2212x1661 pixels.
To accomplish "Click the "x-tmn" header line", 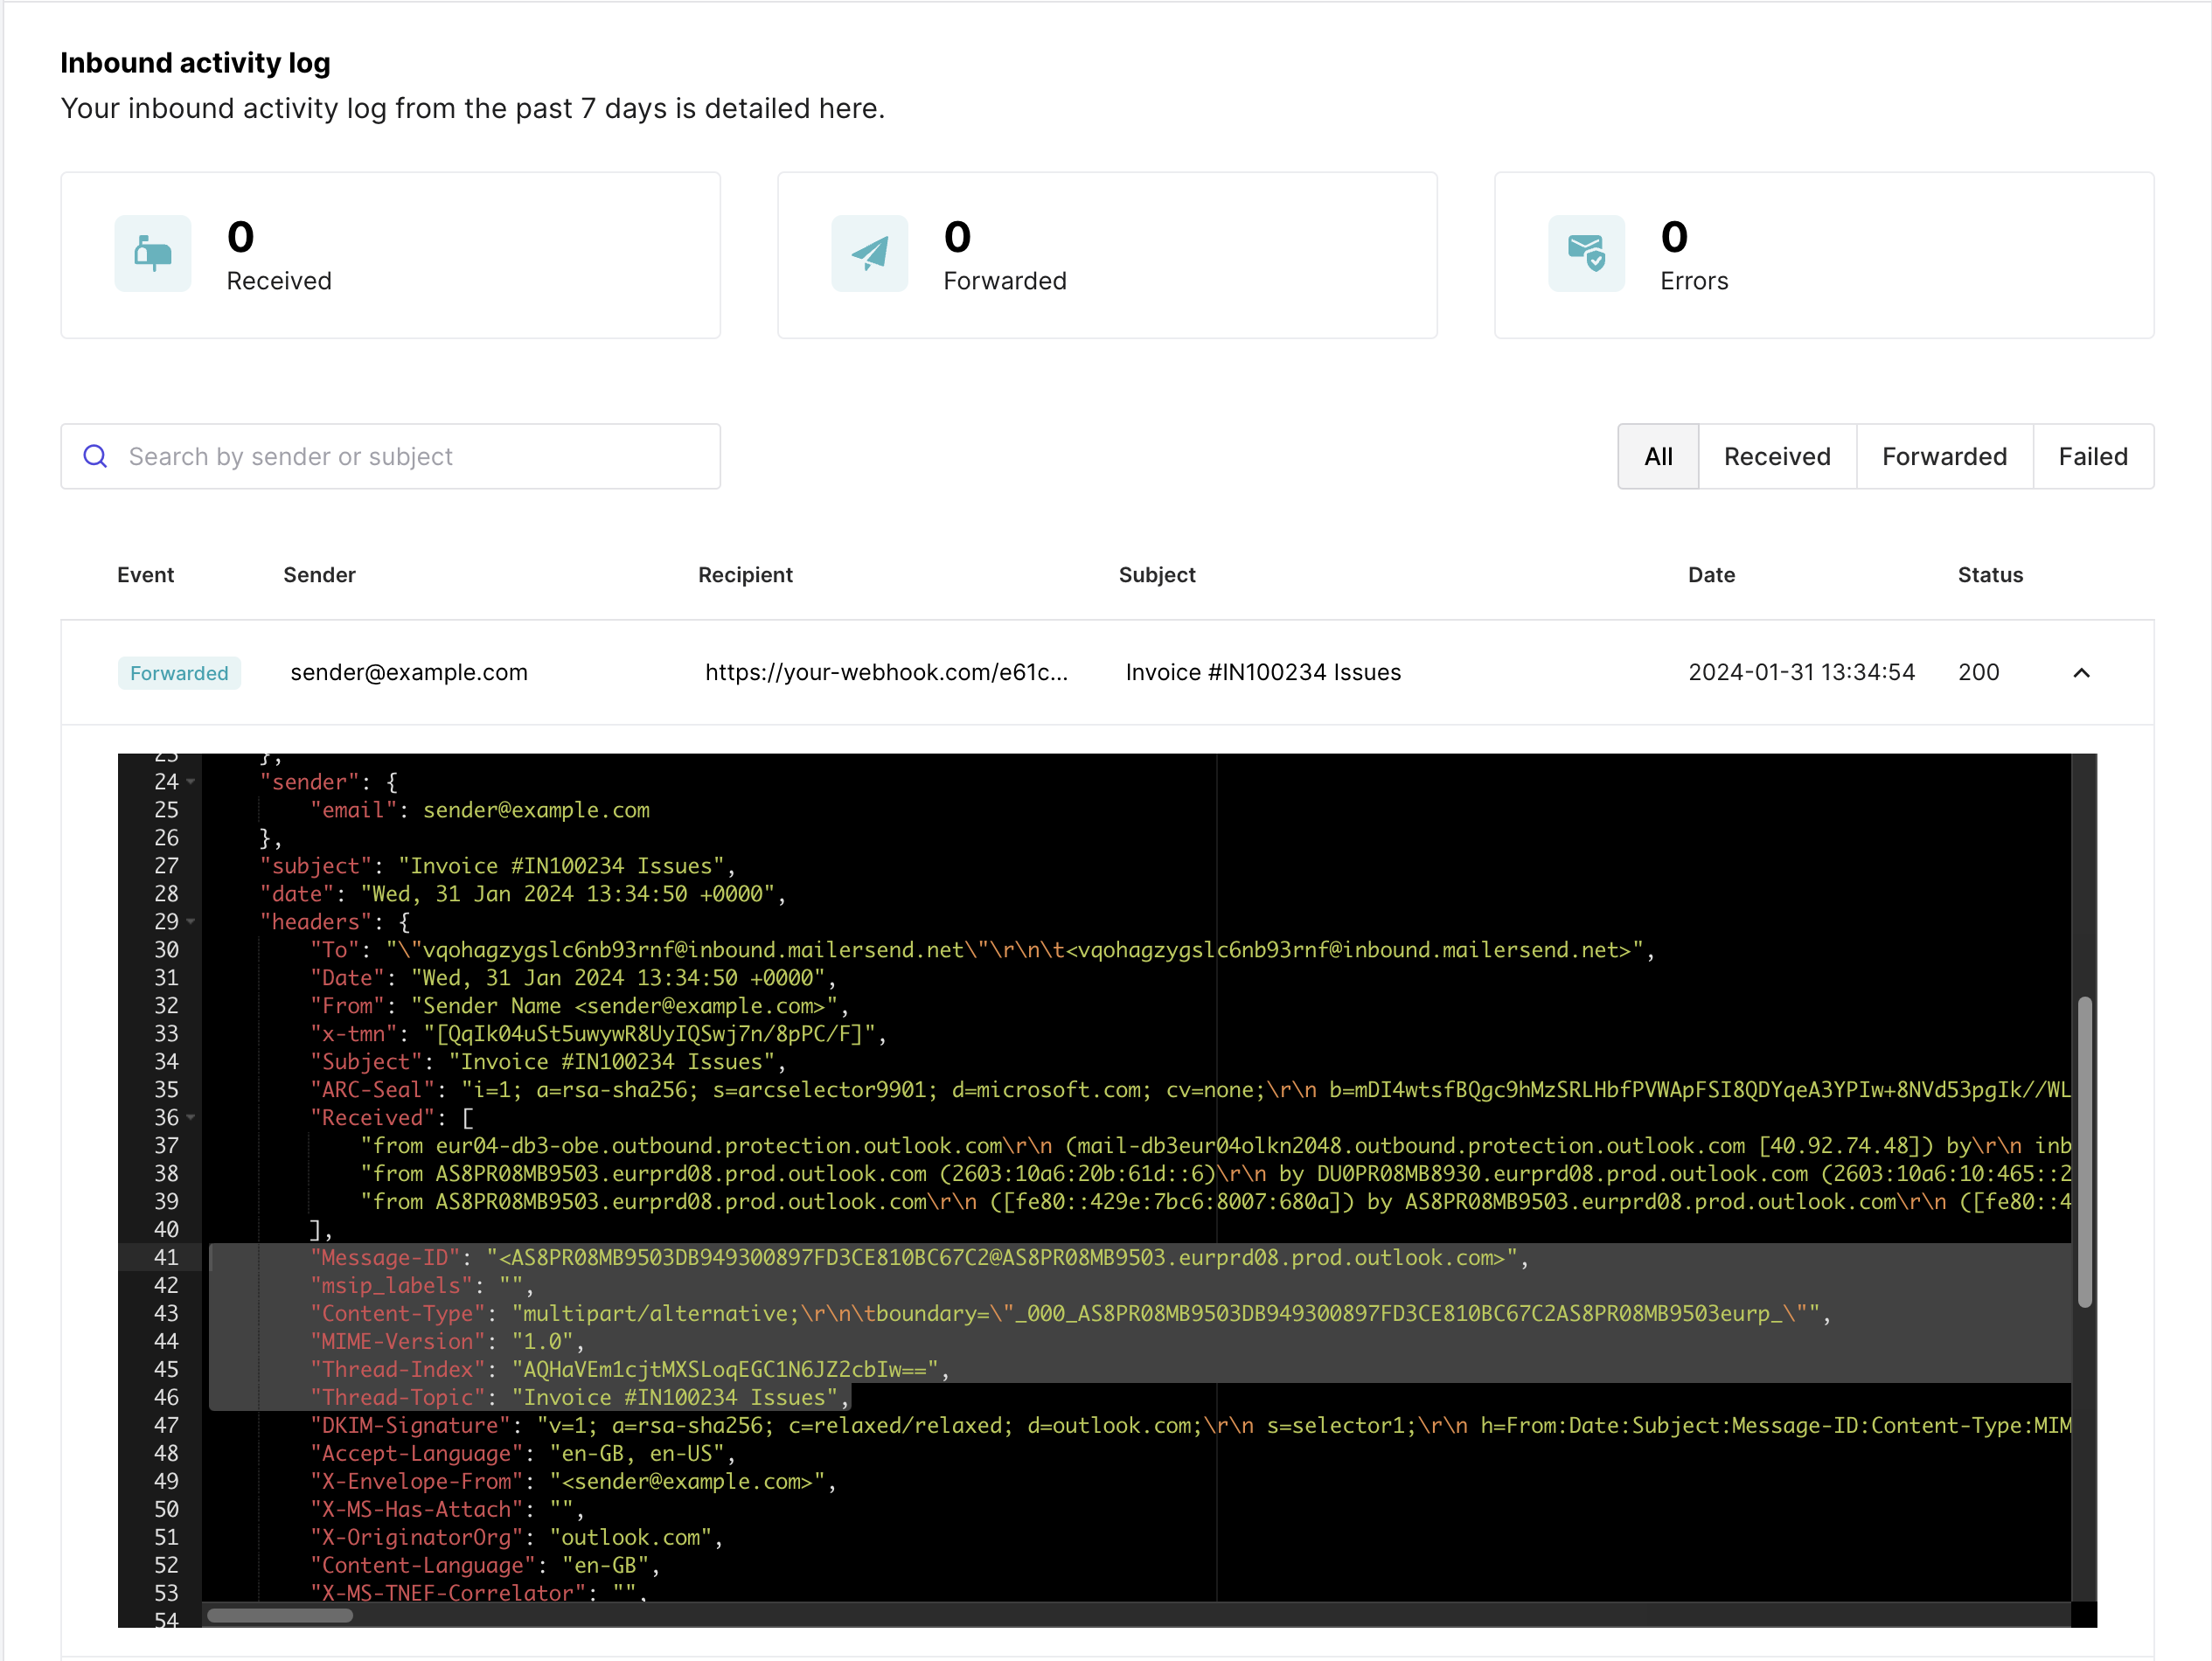I will point(598,1034).
